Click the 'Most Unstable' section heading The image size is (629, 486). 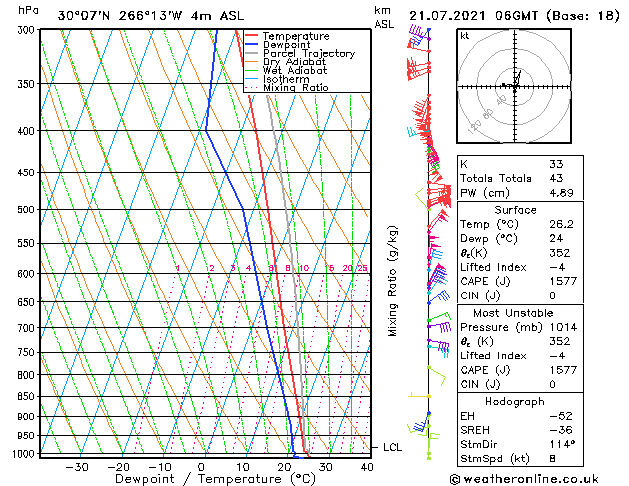[x=513, y=313]
